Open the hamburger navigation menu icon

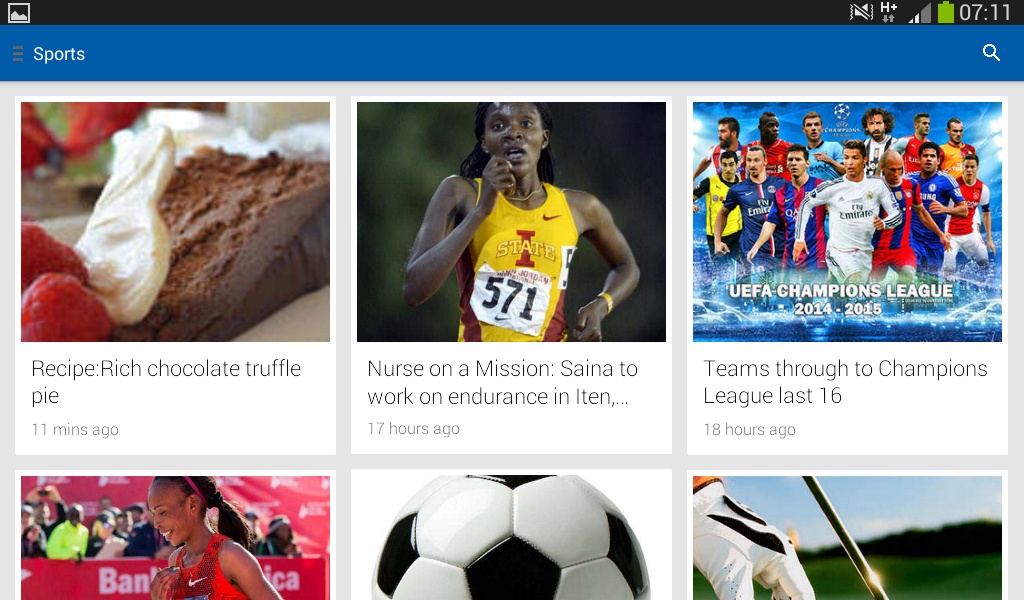point(18,54)
